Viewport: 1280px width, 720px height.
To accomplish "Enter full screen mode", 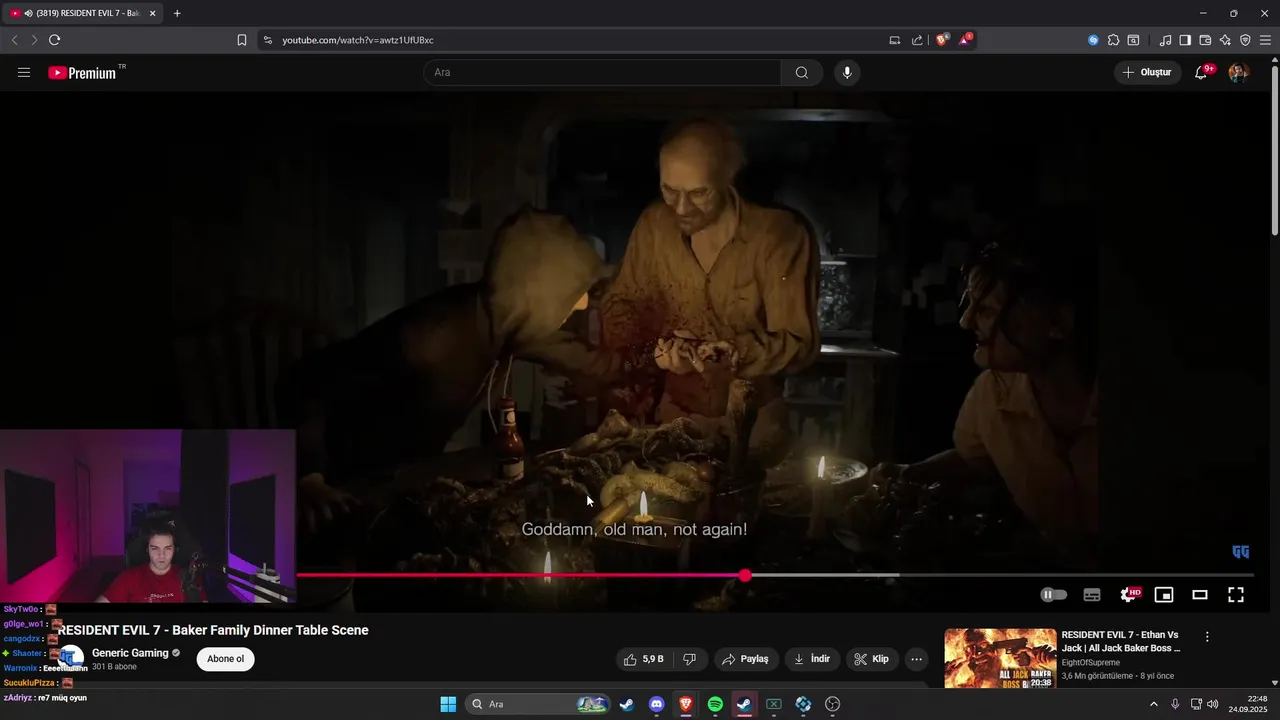I will (1236, 594).
